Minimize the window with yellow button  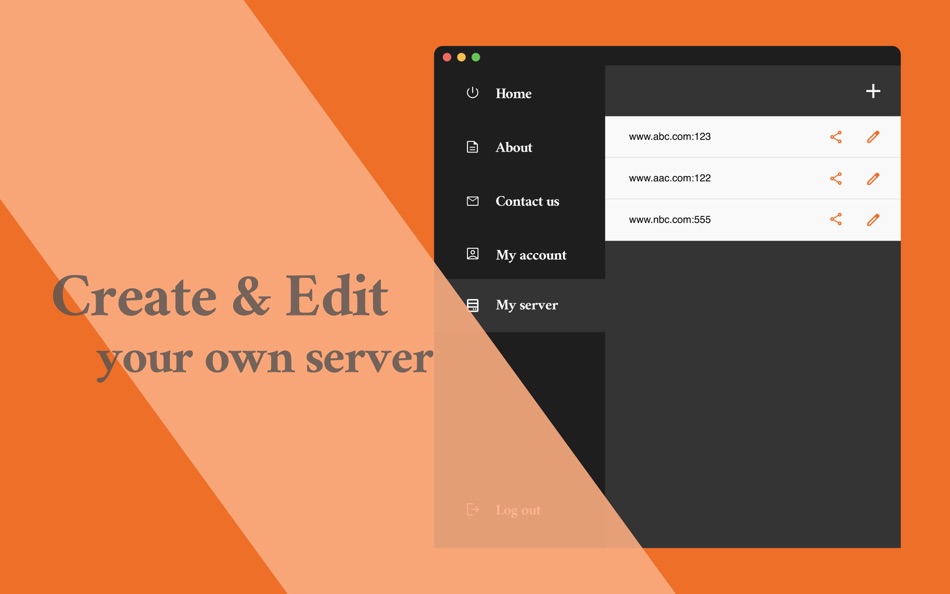(462, 57)
